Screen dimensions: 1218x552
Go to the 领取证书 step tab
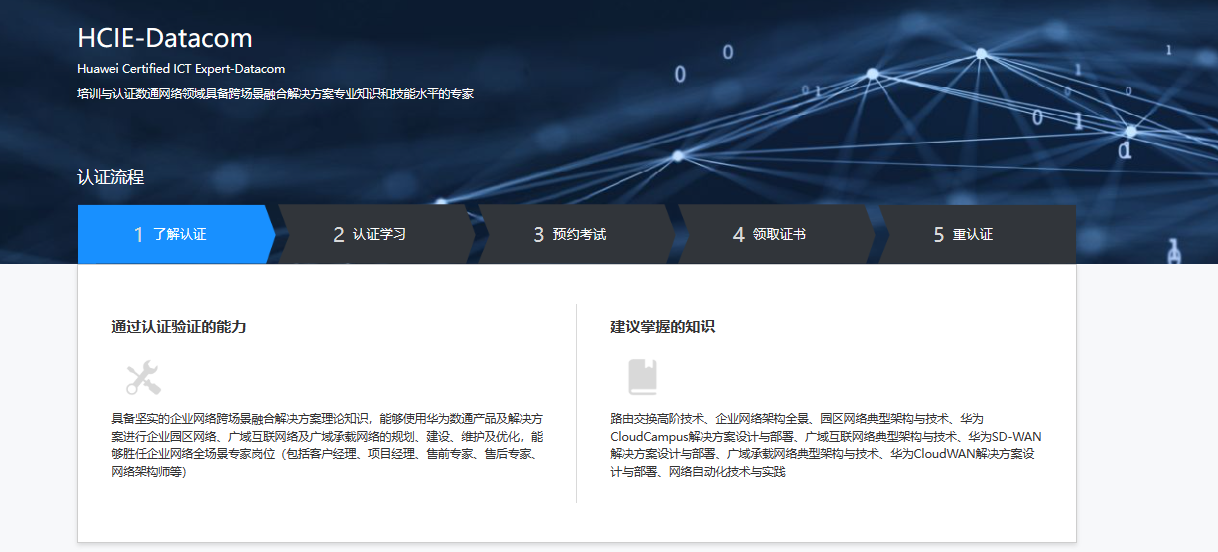(777, 235)
